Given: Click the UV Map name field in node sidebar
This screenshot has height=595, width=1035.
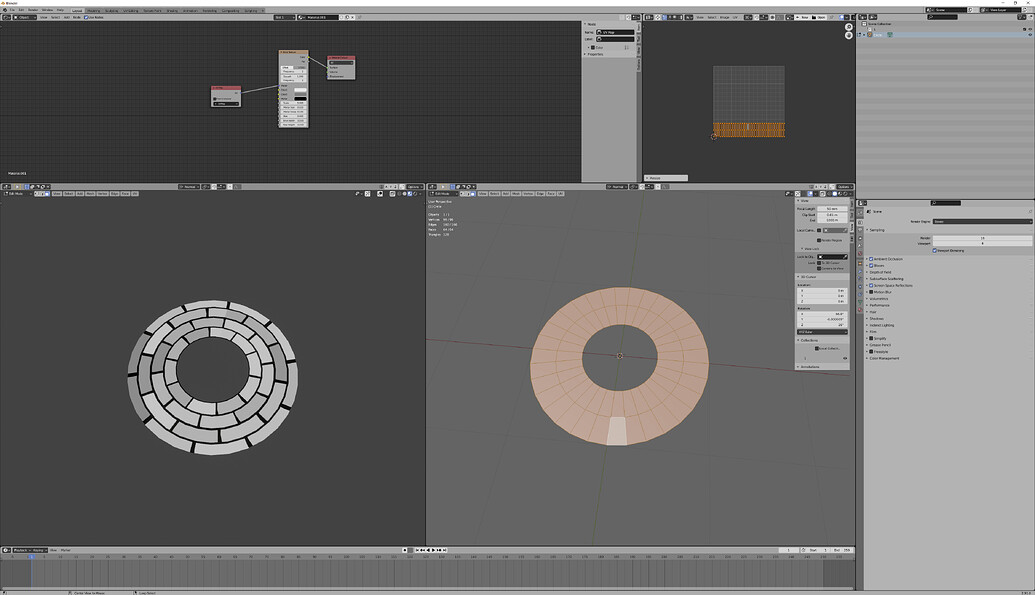Looking at the screenshot, I should click(x=615, y=32).
